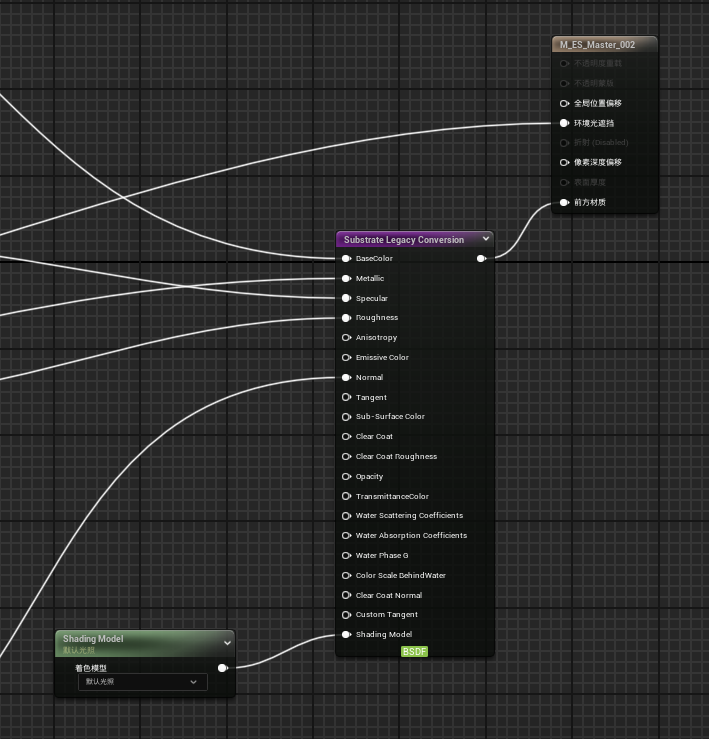The height and width of the screenshot is (739, 709).
Task: Click the 环境光遮挡 label text
Action: click(594, 123)
